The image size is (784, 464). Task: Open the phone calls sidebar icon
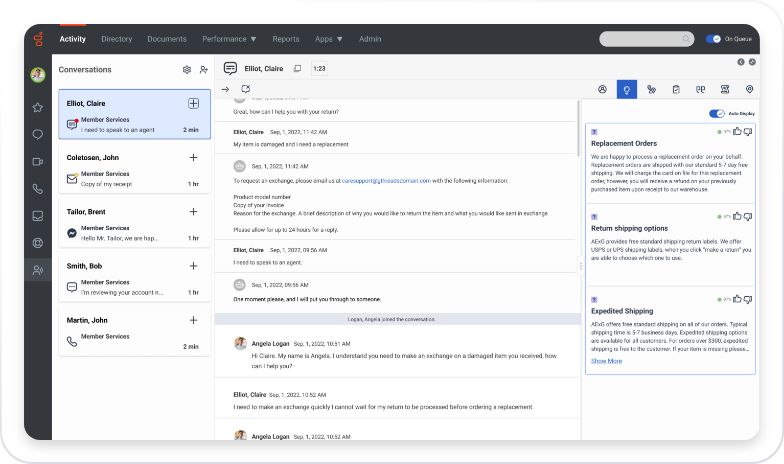pos(38,189)
